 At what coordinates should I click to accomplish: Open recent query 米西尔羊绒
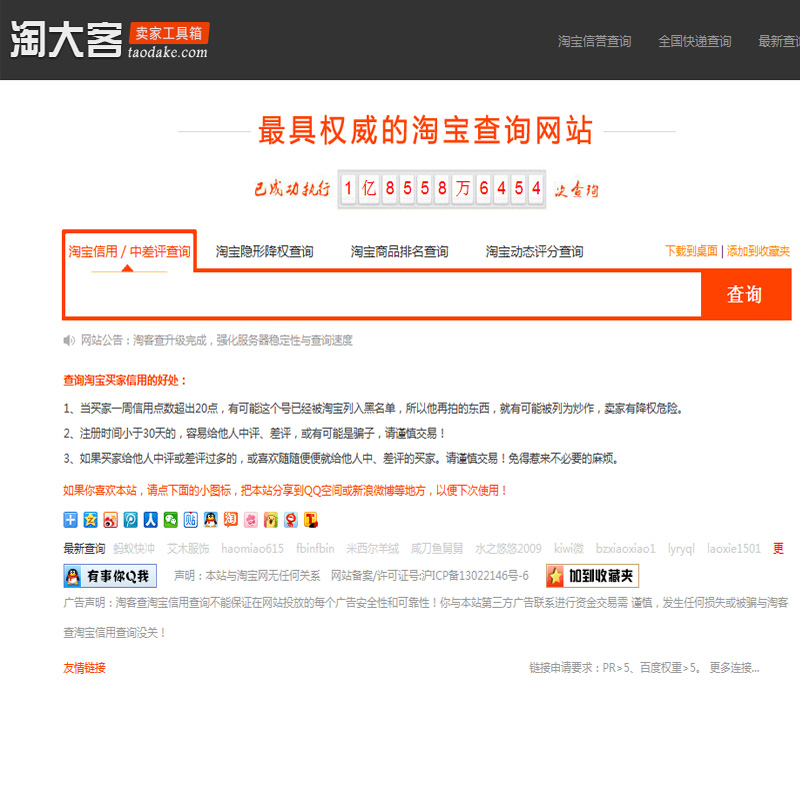click(x=372, y=548)
